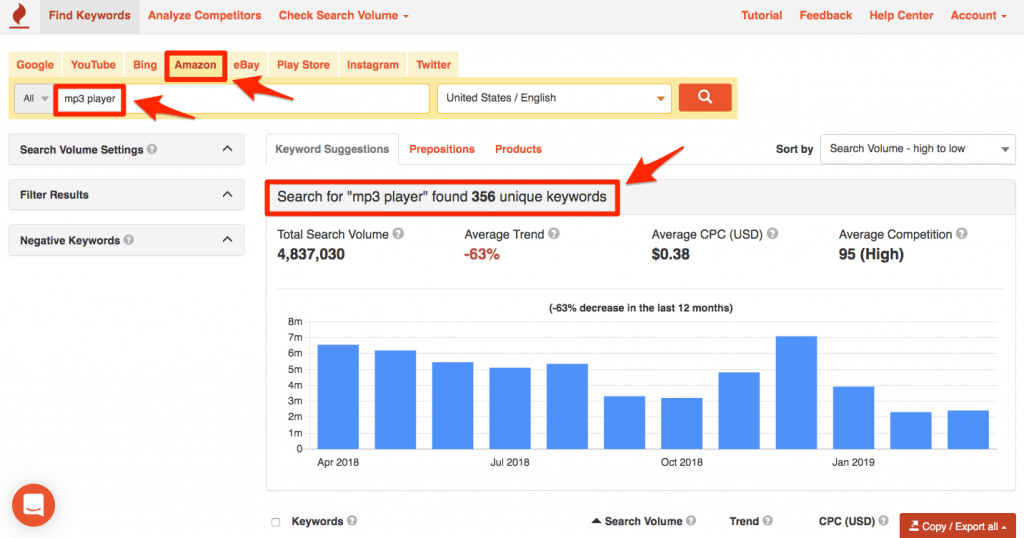Open the Help Center link

pos(901,15)
